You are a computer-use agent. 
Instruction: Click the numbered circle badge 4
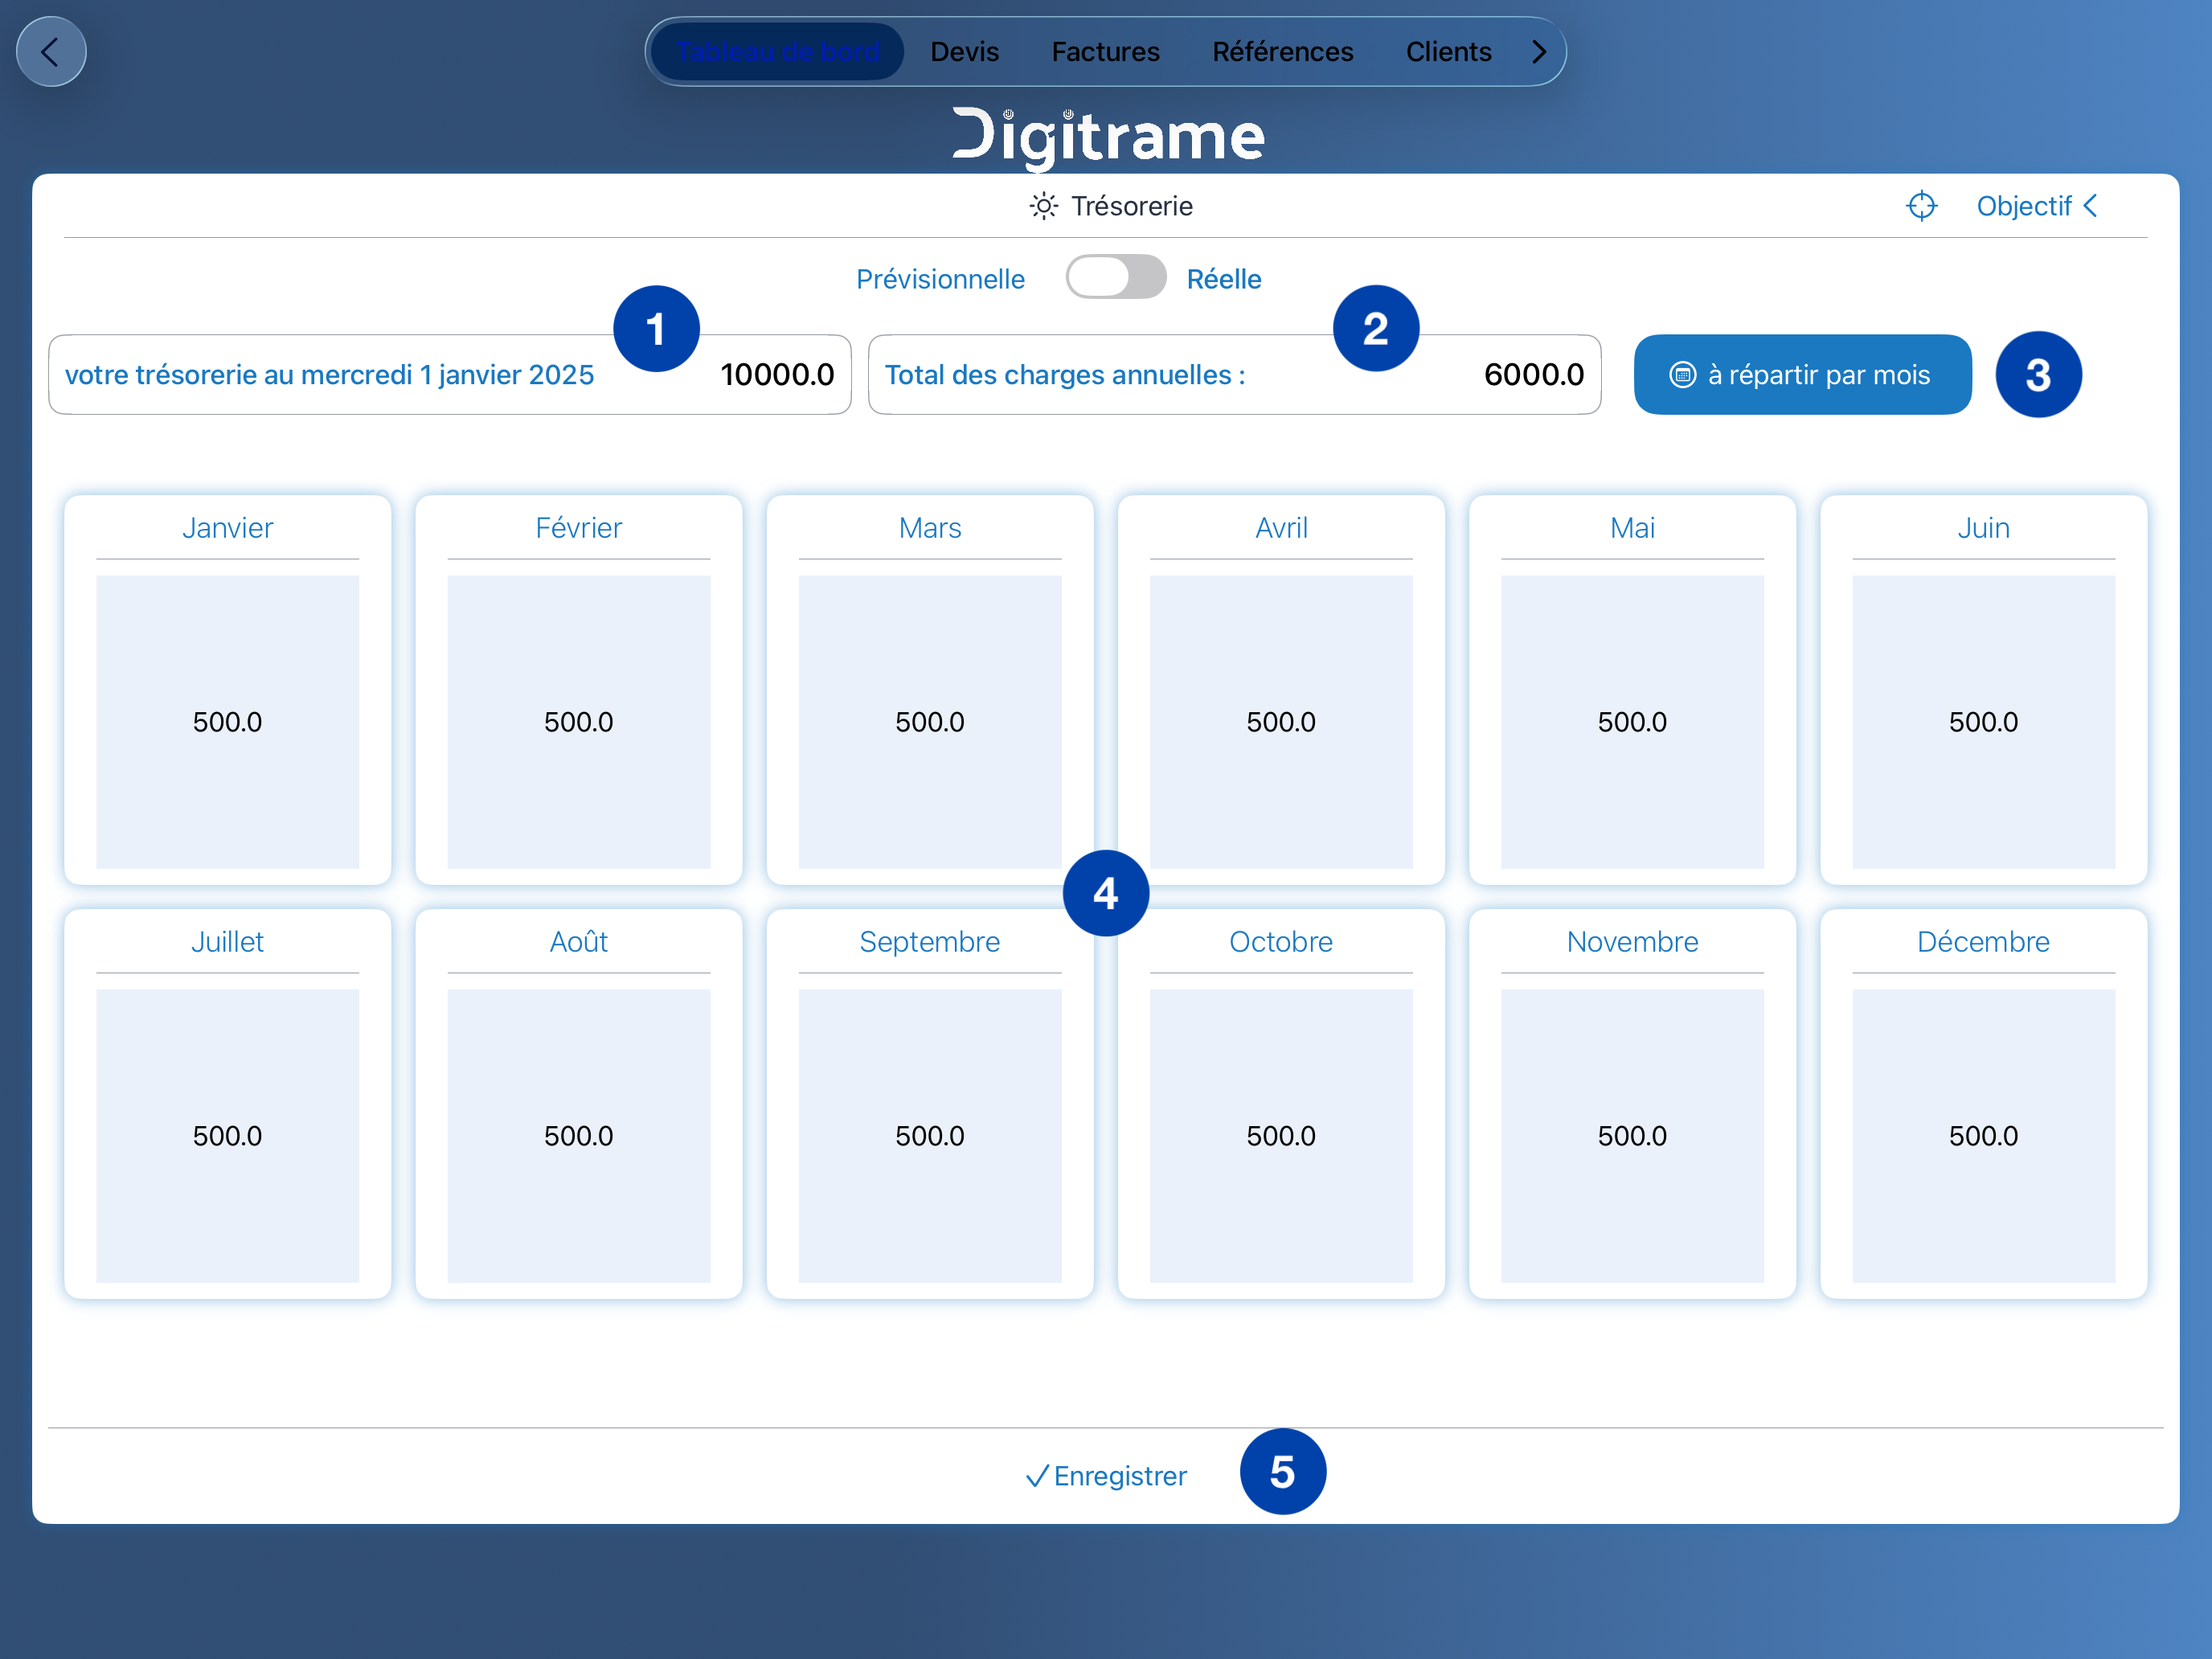tap(1105, 893)
